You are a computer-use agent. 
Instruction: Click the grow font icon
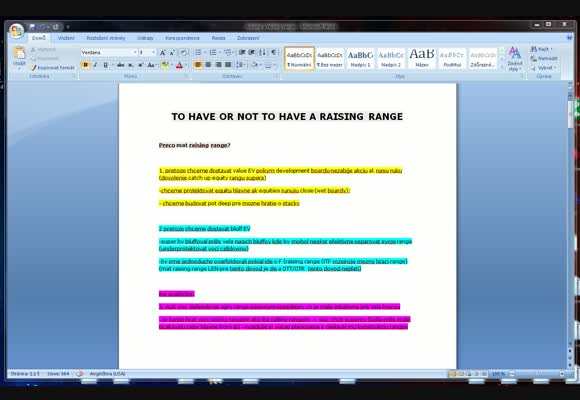(162, 53)
